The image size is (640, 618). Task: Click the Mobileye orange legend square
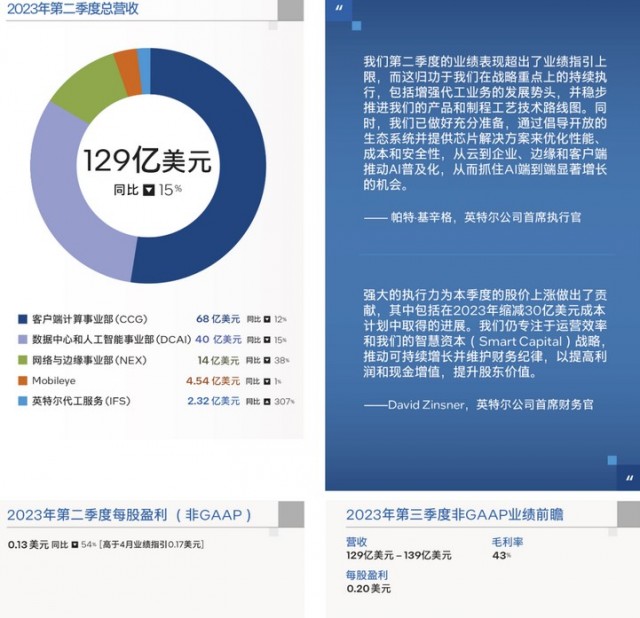(x=21, y=380)
